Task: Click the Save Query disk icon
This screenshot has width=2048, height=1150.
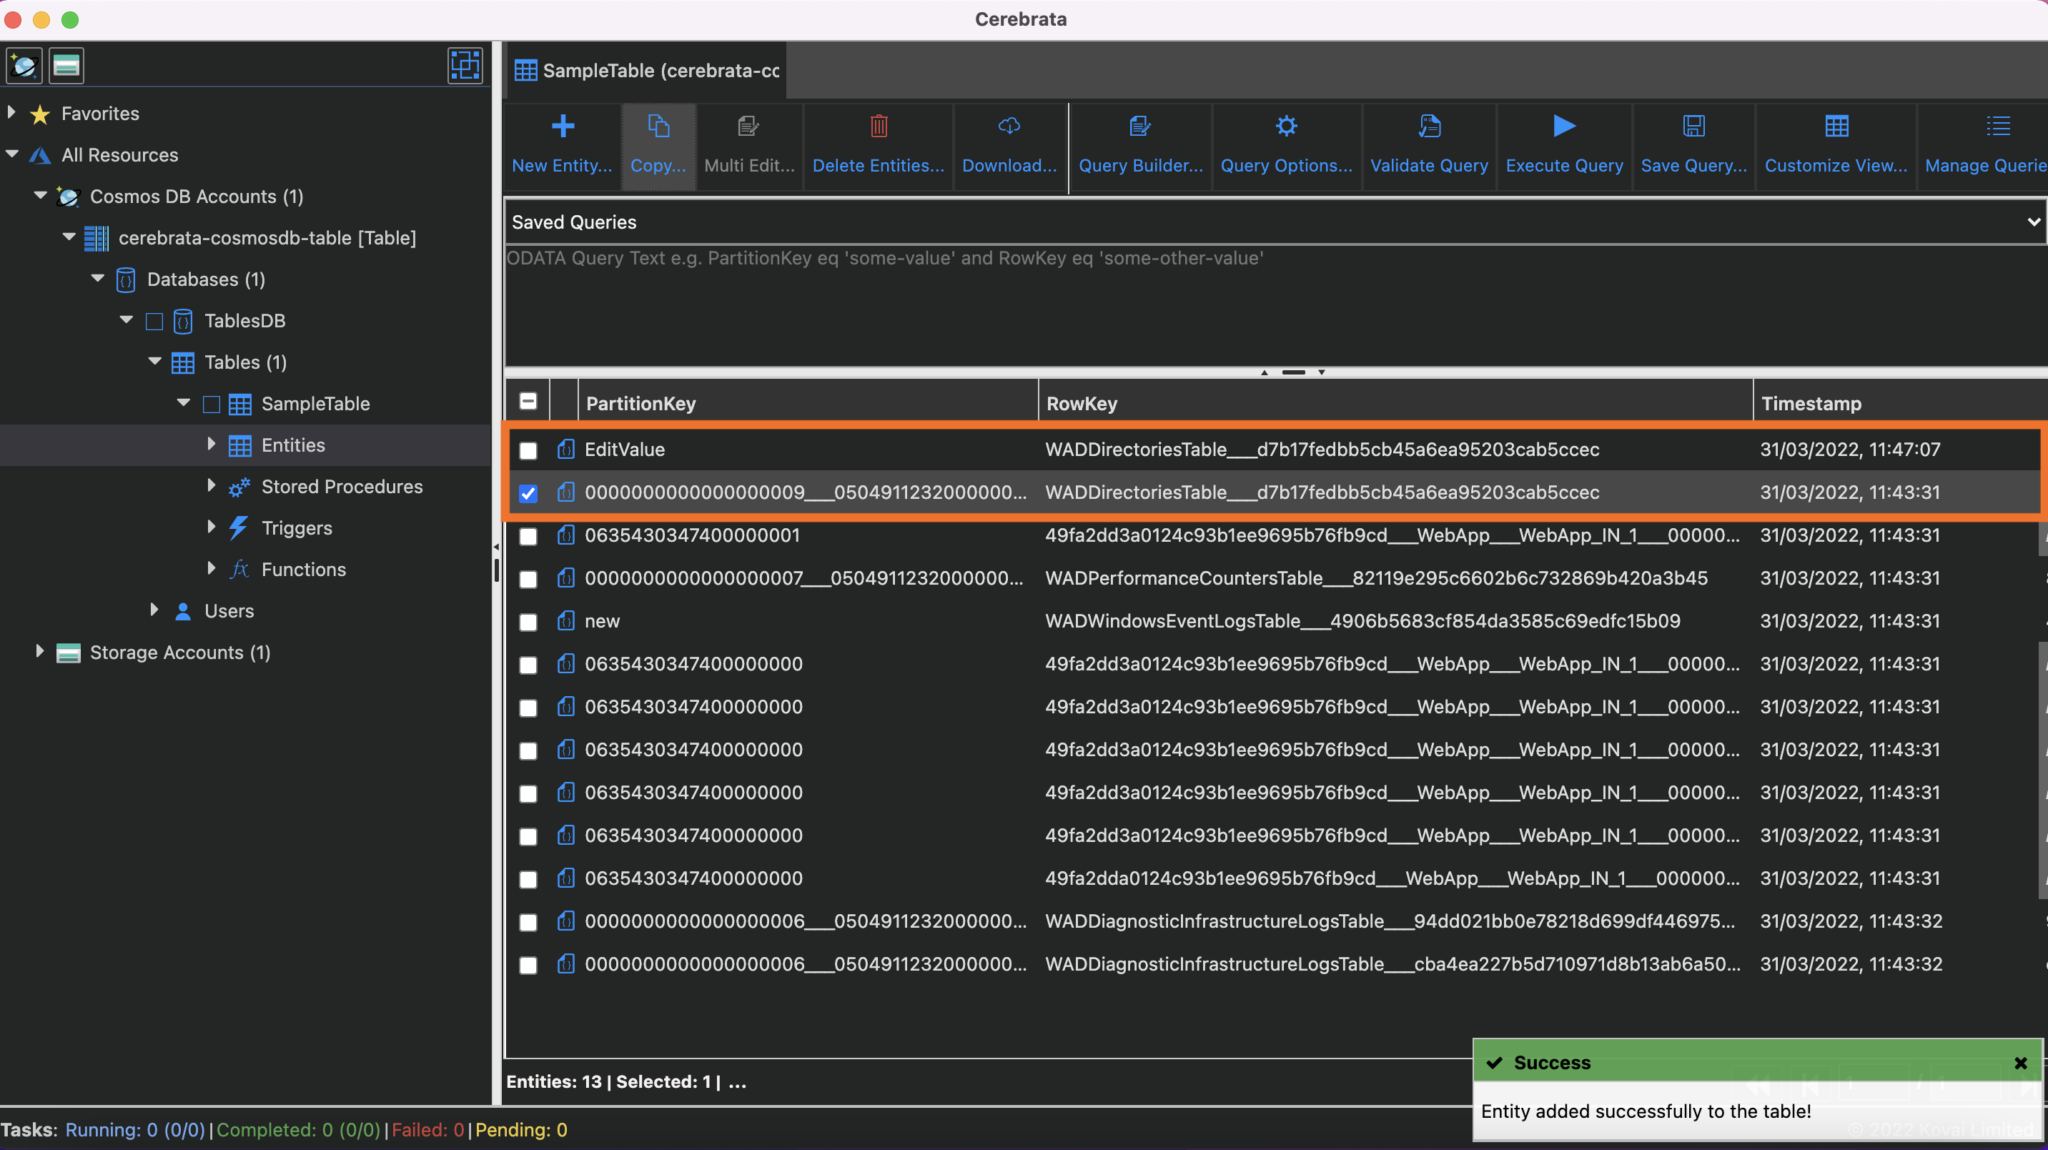Action: [x=1693, y=126]
